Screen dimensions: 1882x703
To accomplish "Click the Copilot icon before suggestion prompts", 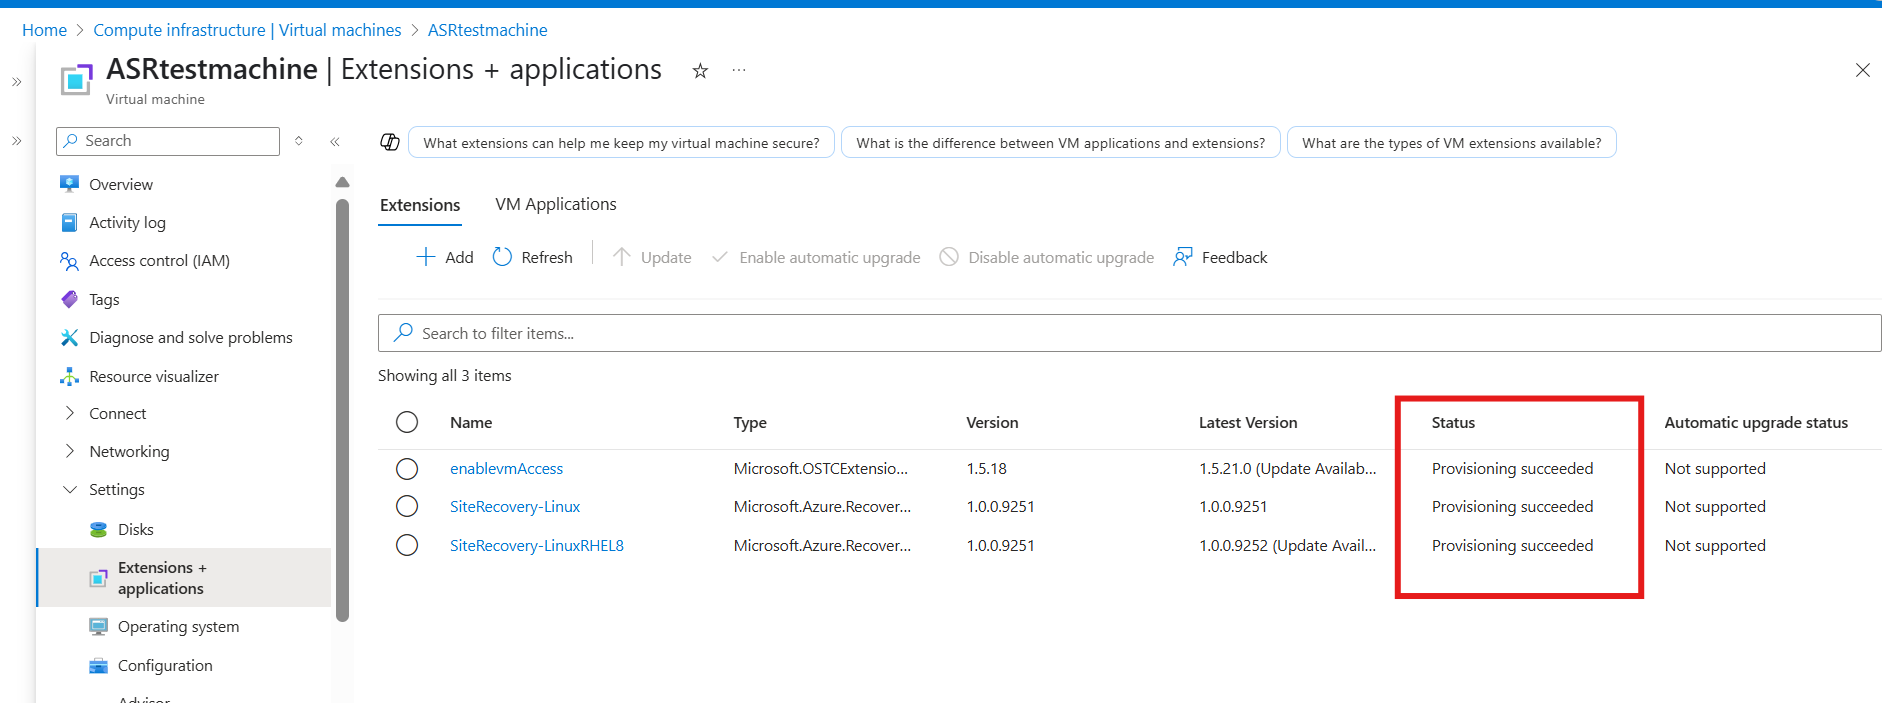I will [x=390, y=142].
